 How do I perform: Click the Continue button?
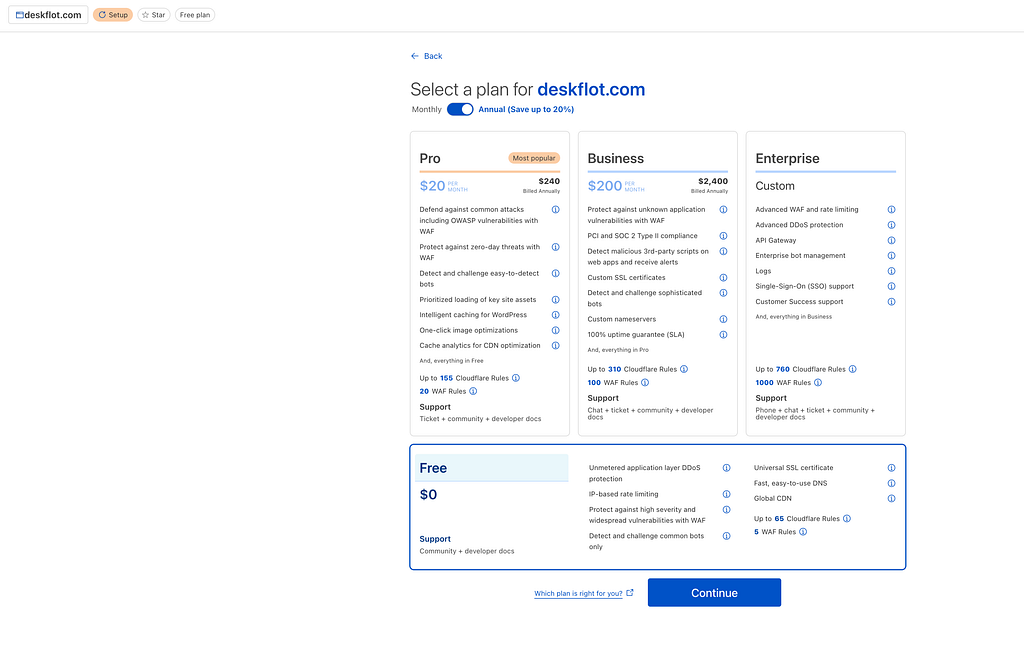pos(714,592)
